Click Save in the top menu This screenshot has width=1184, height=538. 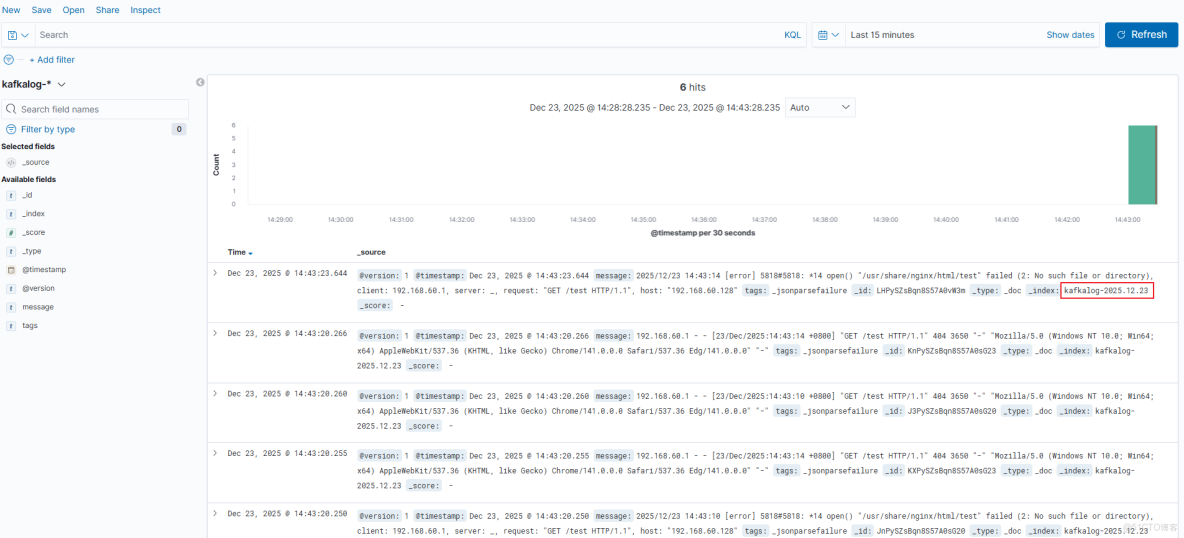42,10
